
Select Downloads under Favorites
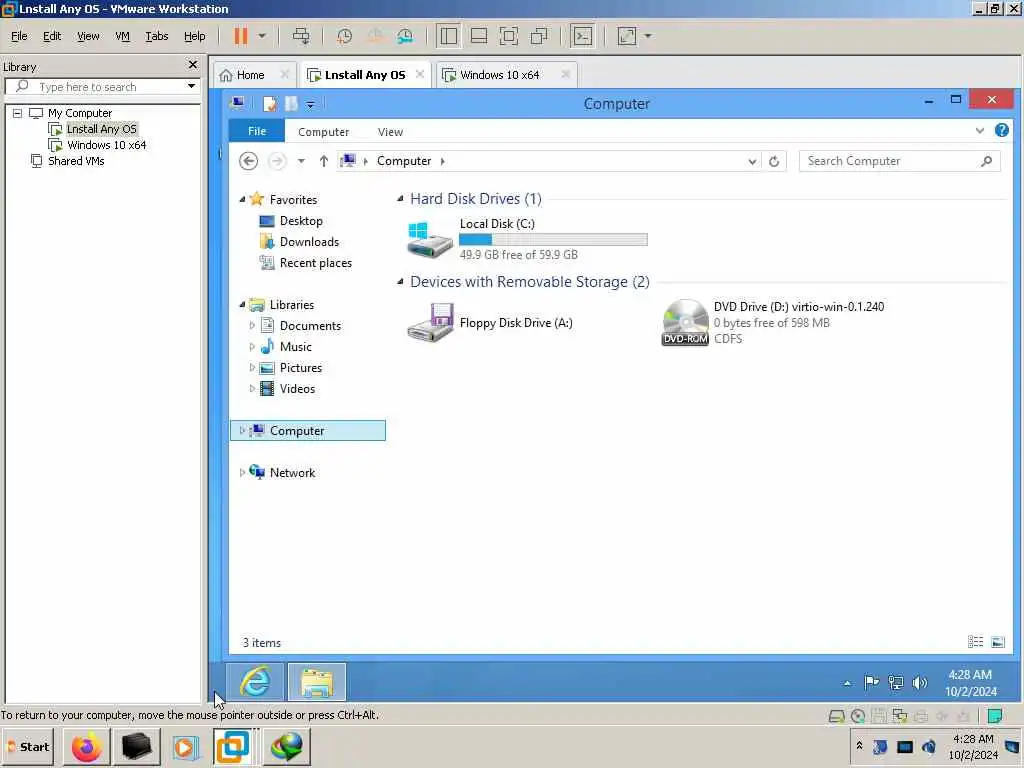click(x=310, y=242)
